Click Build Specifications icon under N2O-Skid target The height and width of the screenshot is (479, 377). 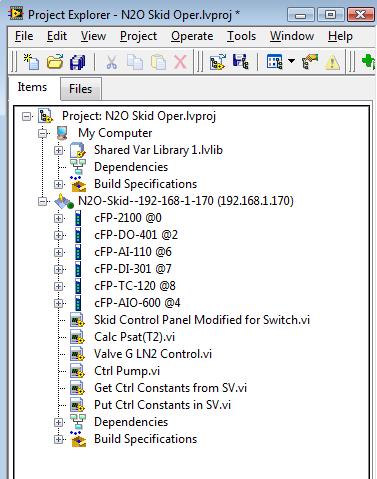pos(78,439)
